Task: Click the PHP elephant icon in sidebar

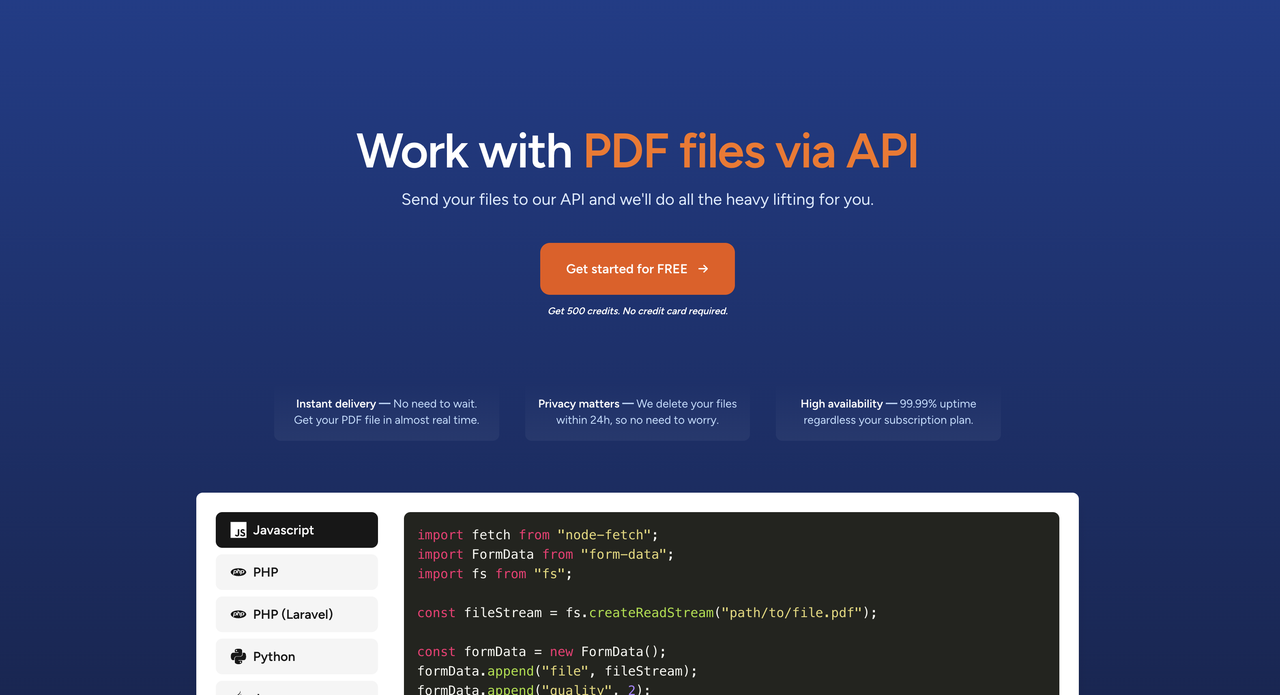Action: (238, 572)
